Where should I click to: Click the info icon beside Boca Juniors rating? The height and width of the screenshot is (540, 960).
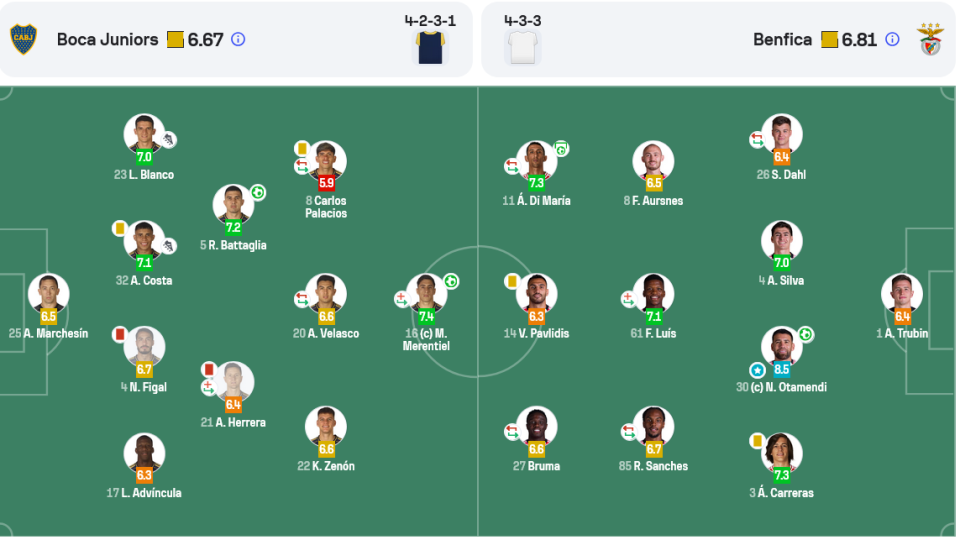click(238, 40)
